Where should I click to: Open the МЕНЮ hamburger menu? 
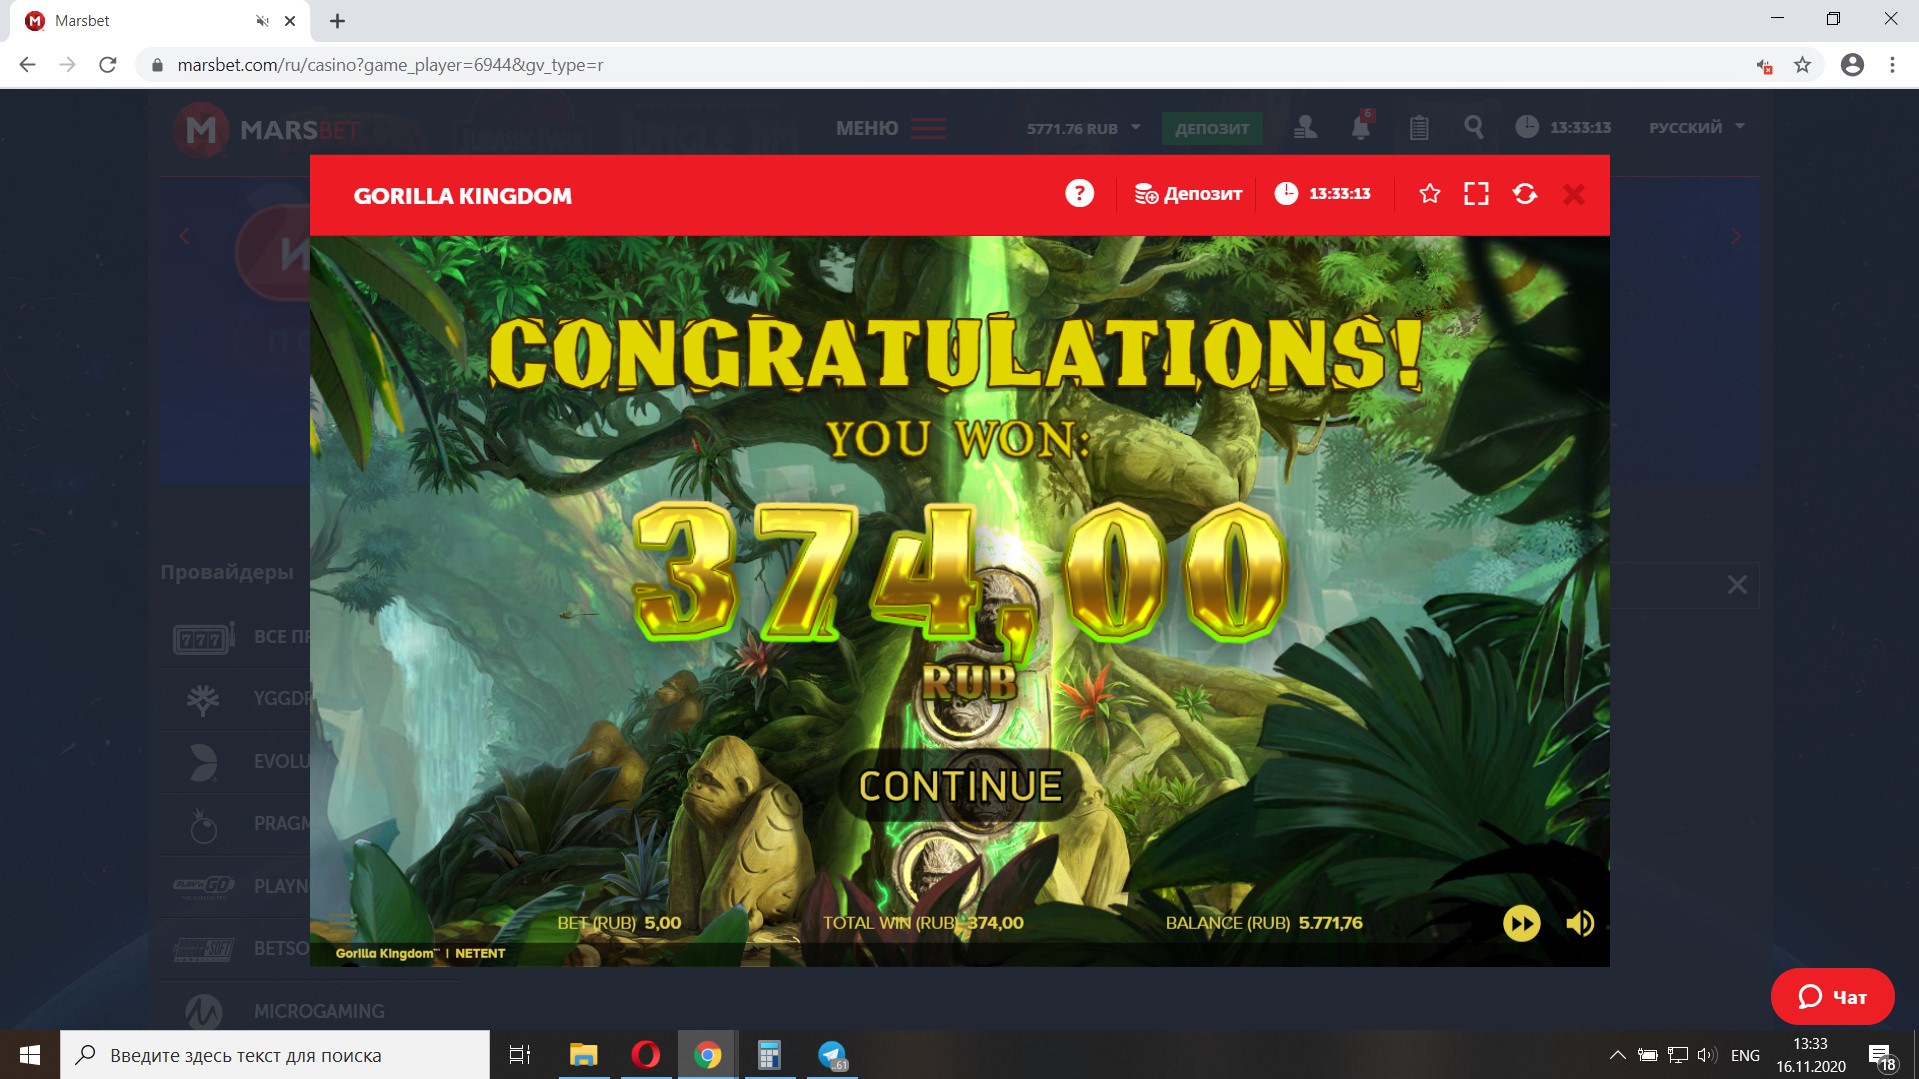coord(891,128)
